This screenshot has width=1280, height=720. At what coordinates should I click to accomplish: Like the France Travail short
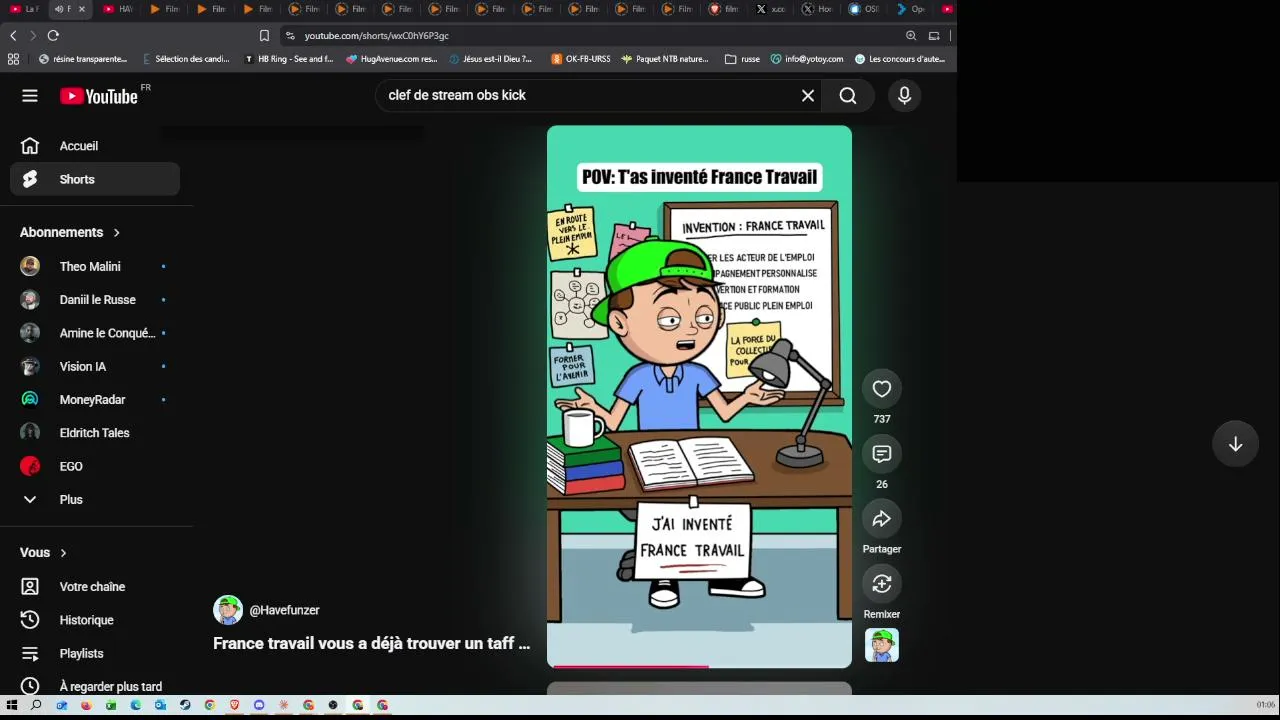coord(882,389)
